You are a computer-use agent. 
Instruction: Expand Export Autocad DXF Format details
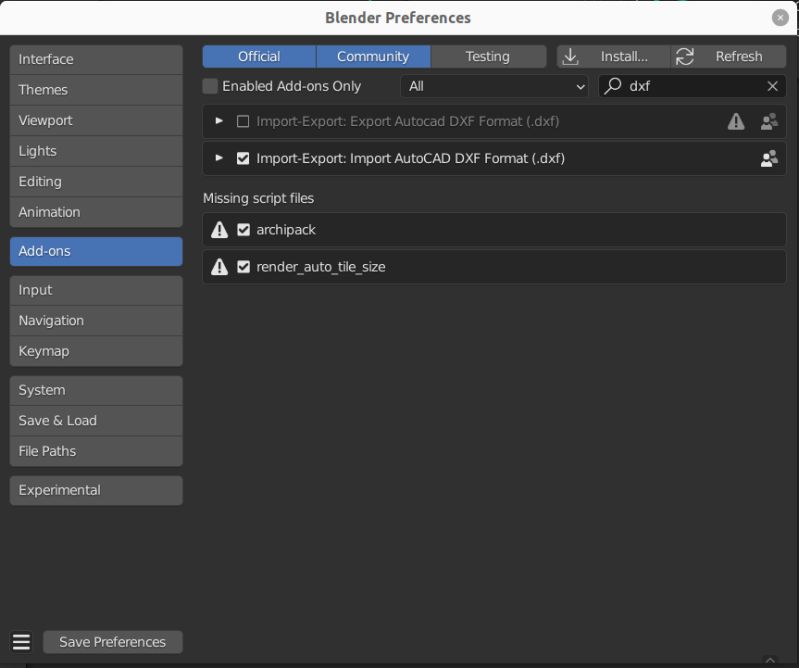tap(219, 121)
